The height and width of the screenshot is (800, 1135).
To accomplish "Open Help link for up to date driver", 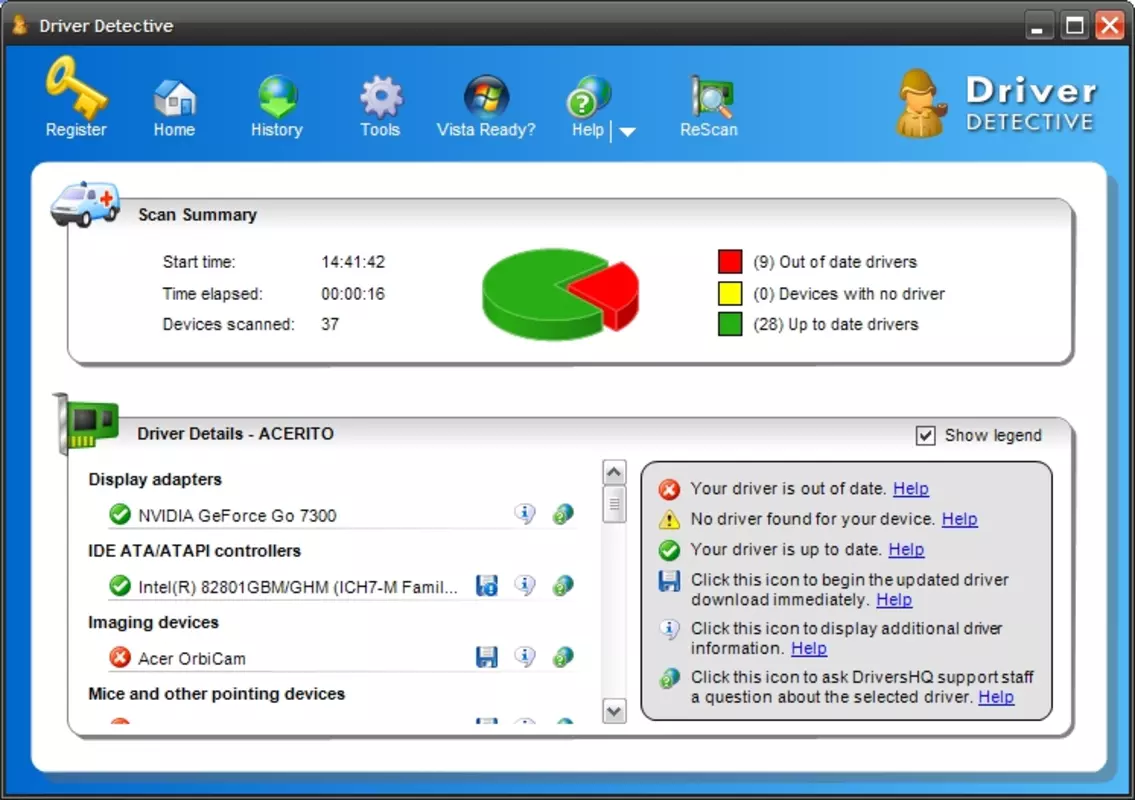I will [x=906, y=550].
